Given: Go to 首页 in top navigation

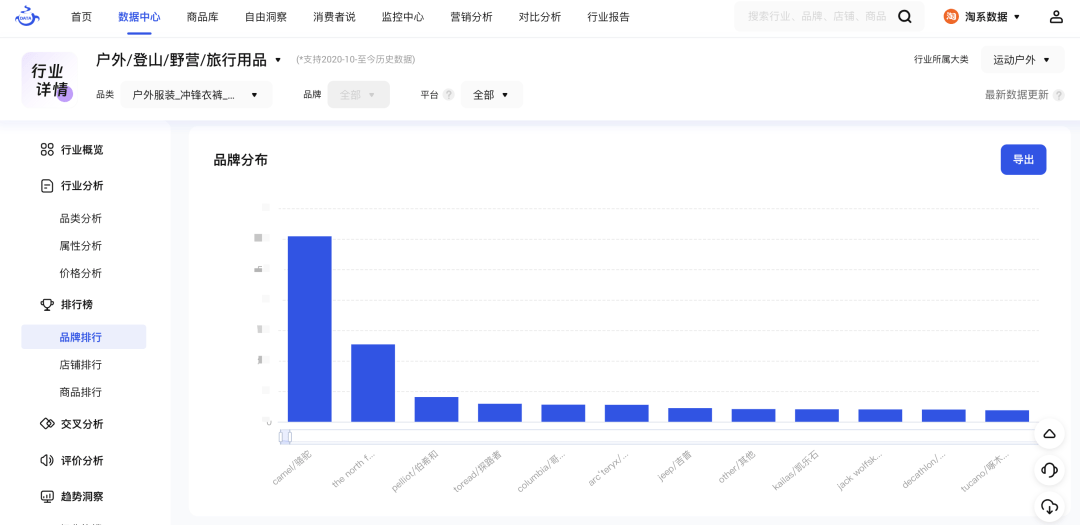Looking at the screenshot, I should point(81,17).
